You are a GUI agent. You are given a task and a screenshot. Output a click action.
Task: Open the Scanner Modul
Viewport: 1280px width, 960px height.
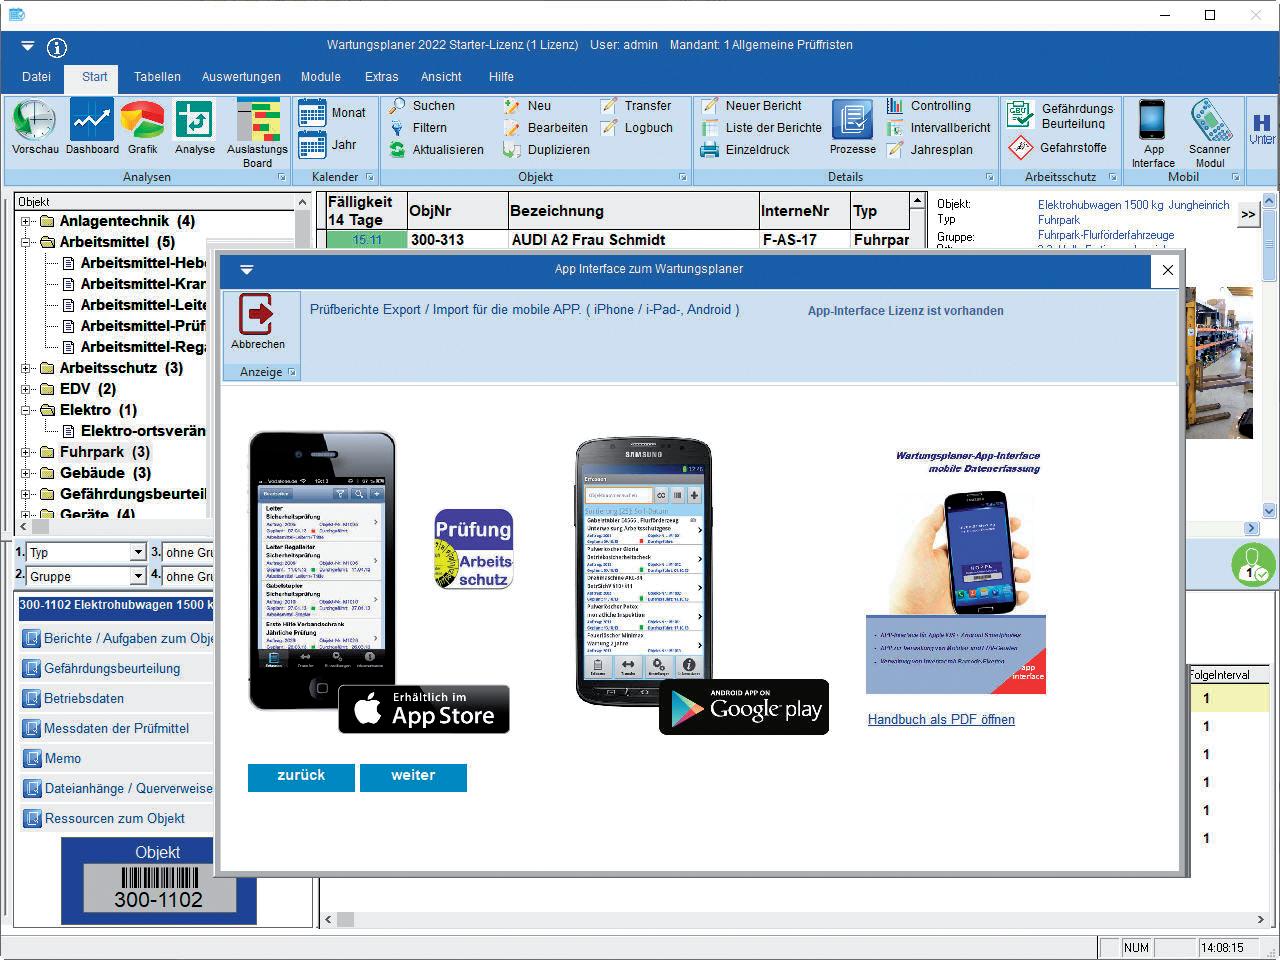click(x=1210, y=134)
